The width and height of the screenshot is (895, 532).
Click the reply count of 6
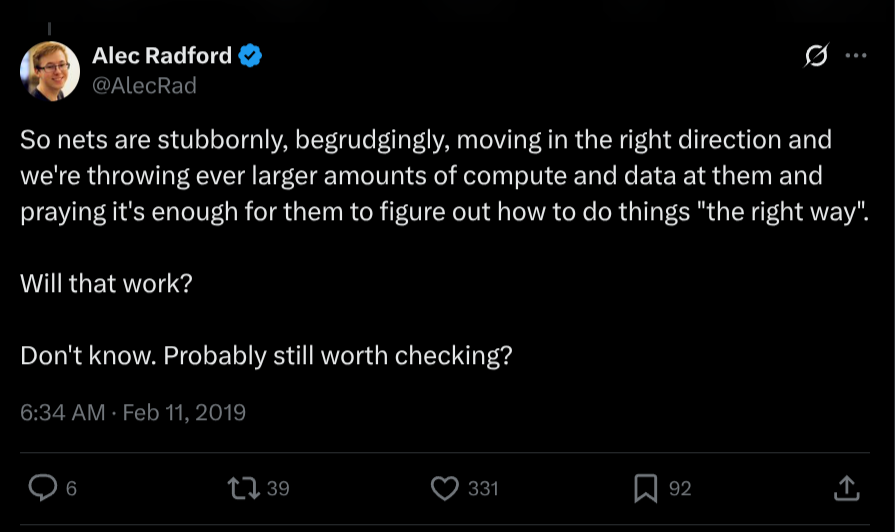coord(71,489)
